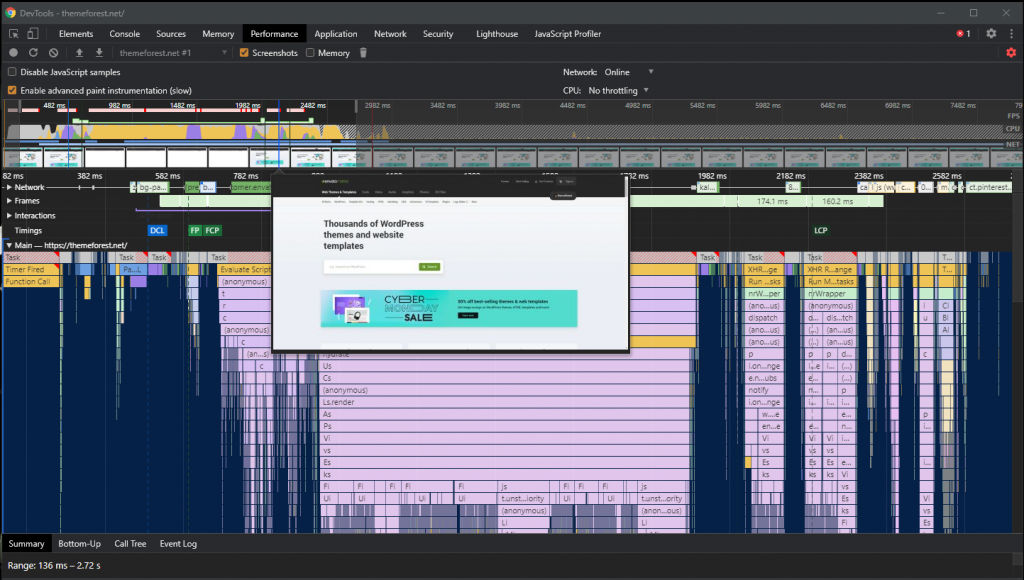Select the dispatch flame chart entry
This screenshot has width=1024, height=580.
pyautogui.click(x=764, y=318)
